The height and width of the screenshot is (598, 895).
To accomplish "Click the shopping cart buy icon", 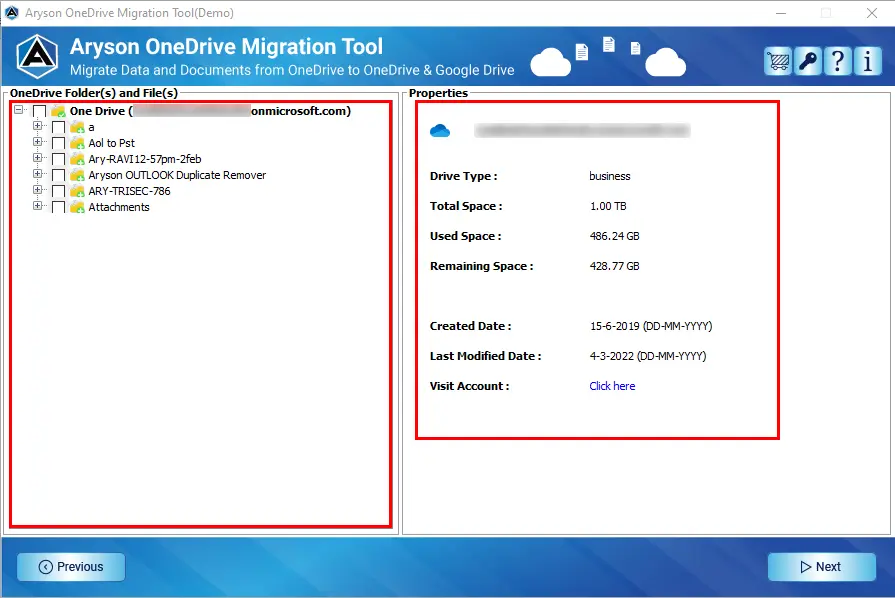I will click(778, 60).
